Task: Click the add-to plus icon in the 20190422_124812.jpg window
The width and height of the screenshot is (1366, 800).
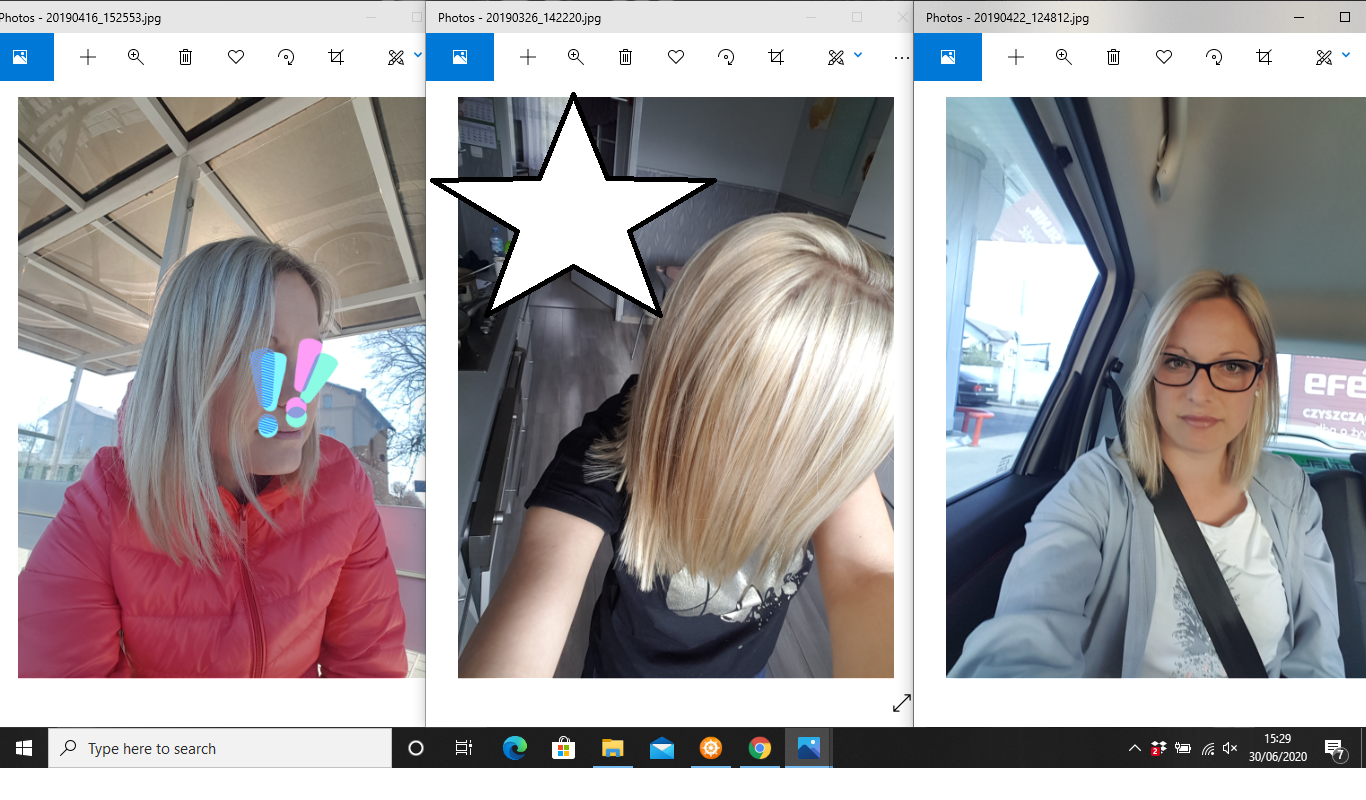Action: [x=1016, y=57]
